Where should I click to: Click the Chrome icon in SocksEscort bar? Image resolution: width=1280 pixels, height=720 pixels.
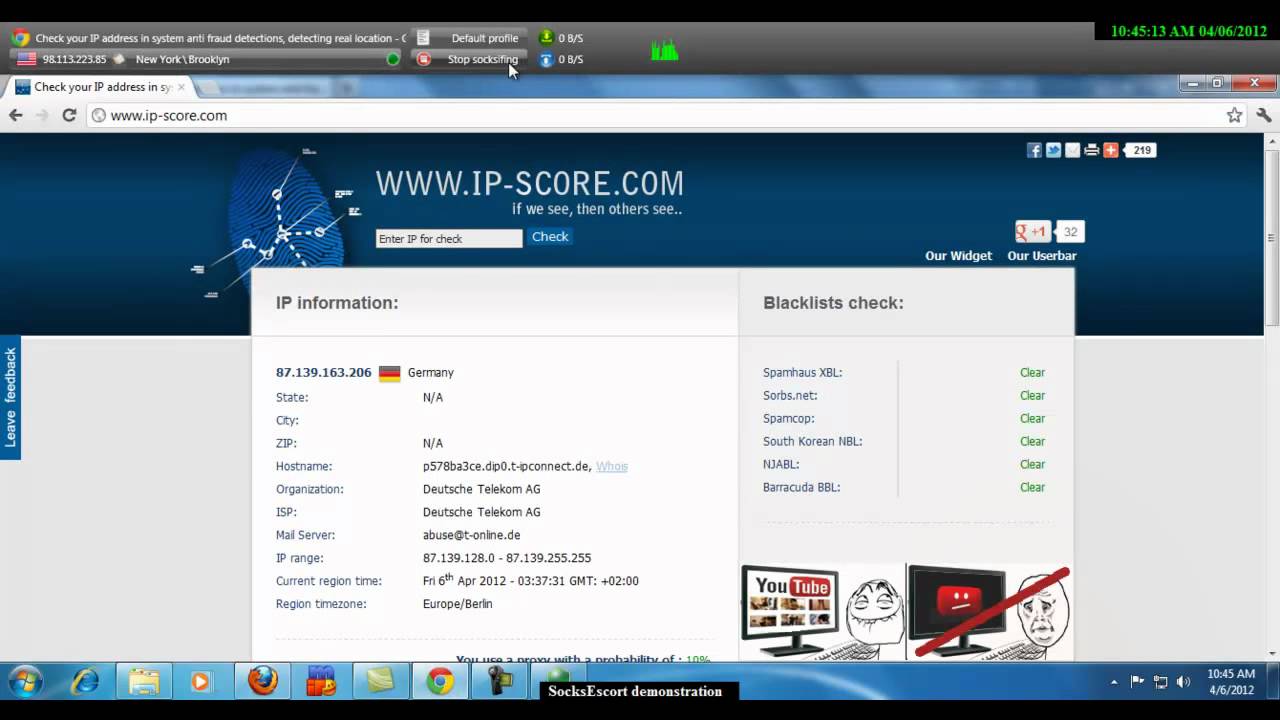[x=20, y=38]
